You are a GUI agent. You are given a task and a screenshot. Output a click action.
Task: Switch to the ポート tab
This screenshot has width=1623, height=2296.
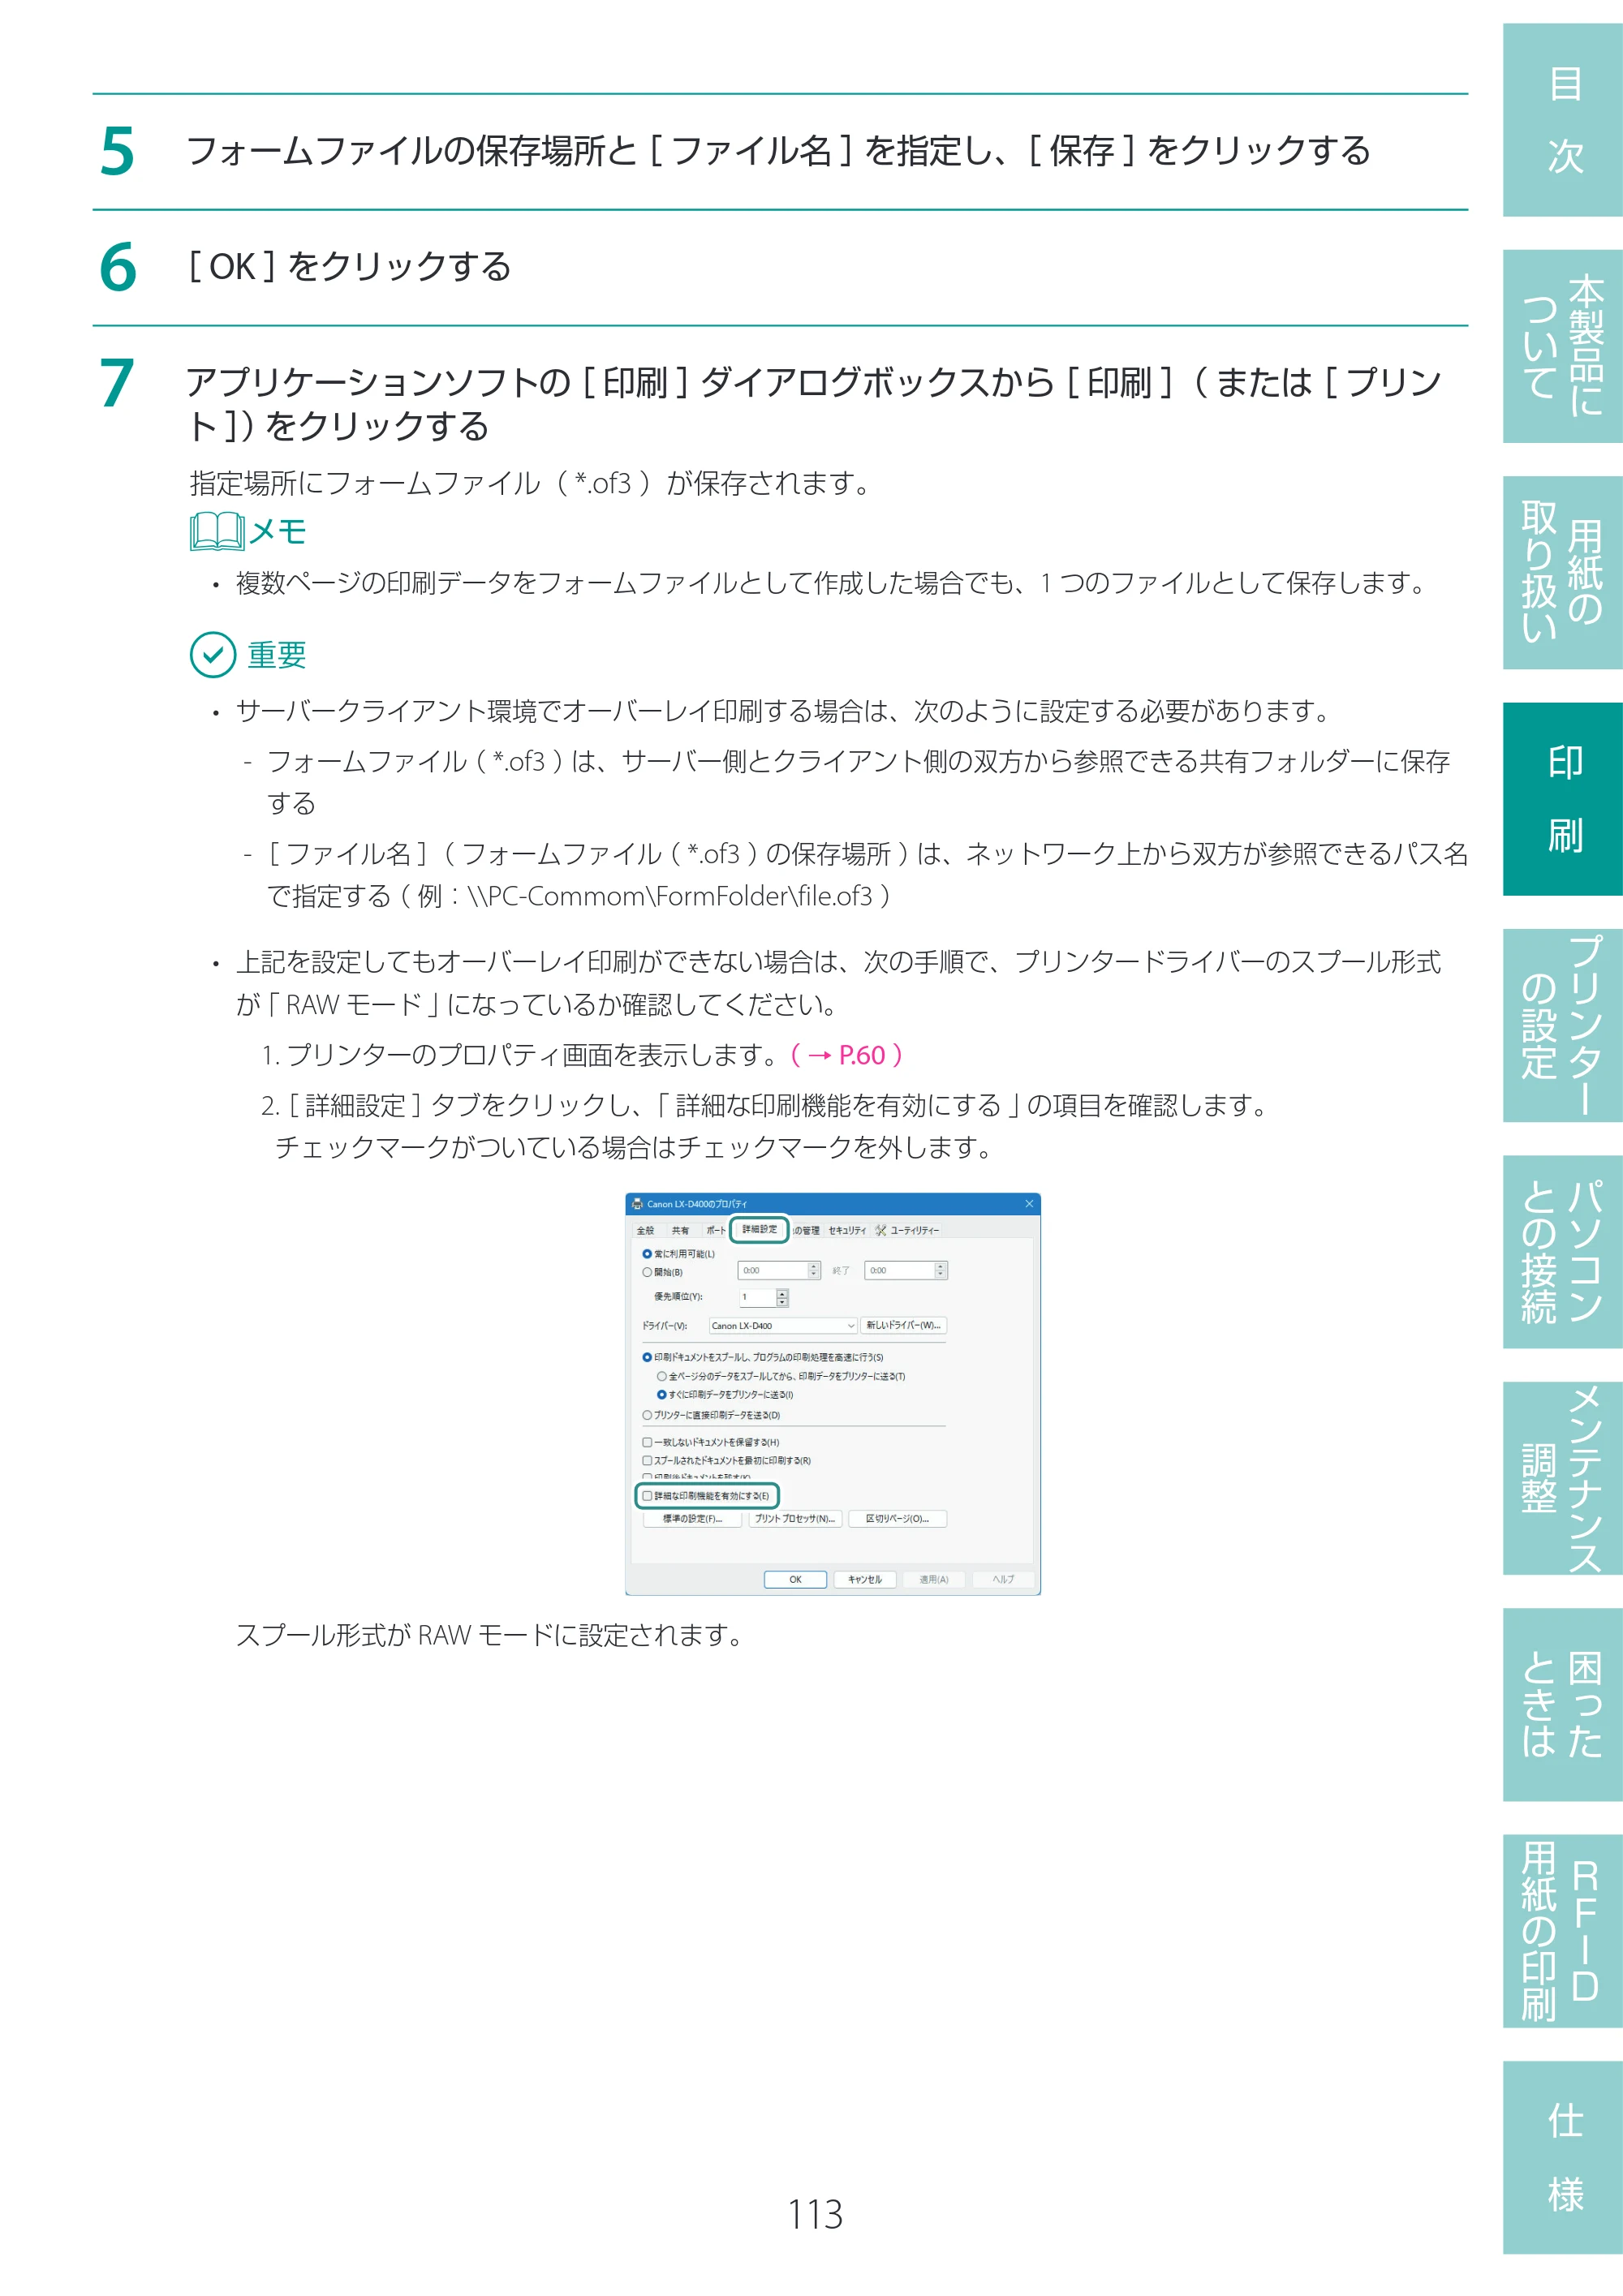pyautogui.click(x=715, y=1230)
